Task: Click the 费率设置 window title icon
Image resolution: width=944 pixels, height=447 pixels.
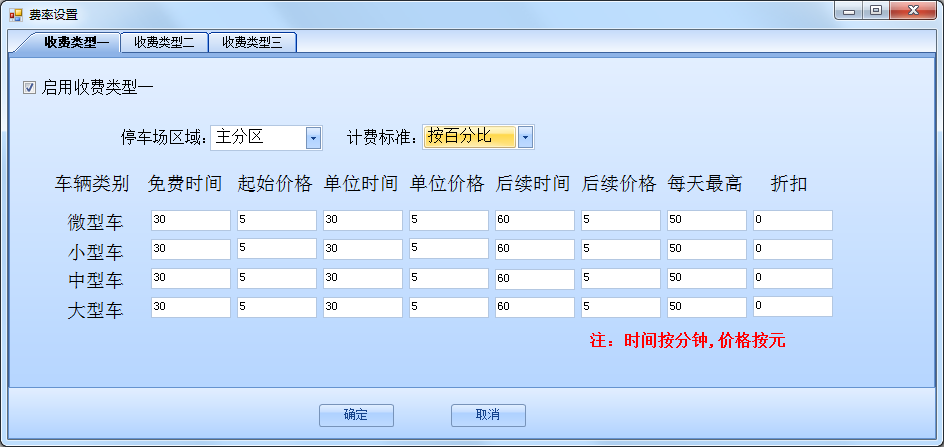Action: 15,14
